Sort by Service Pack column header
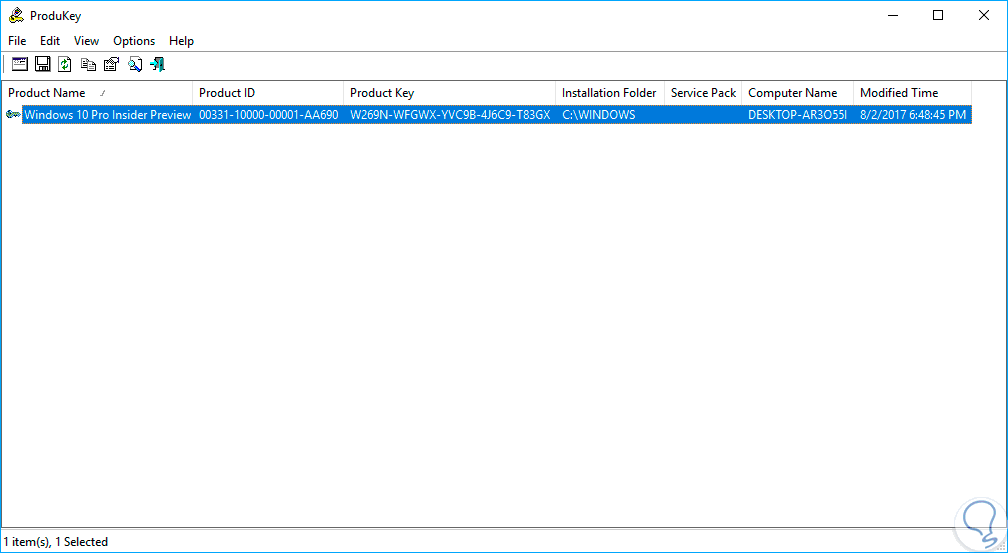 (703, 93)
